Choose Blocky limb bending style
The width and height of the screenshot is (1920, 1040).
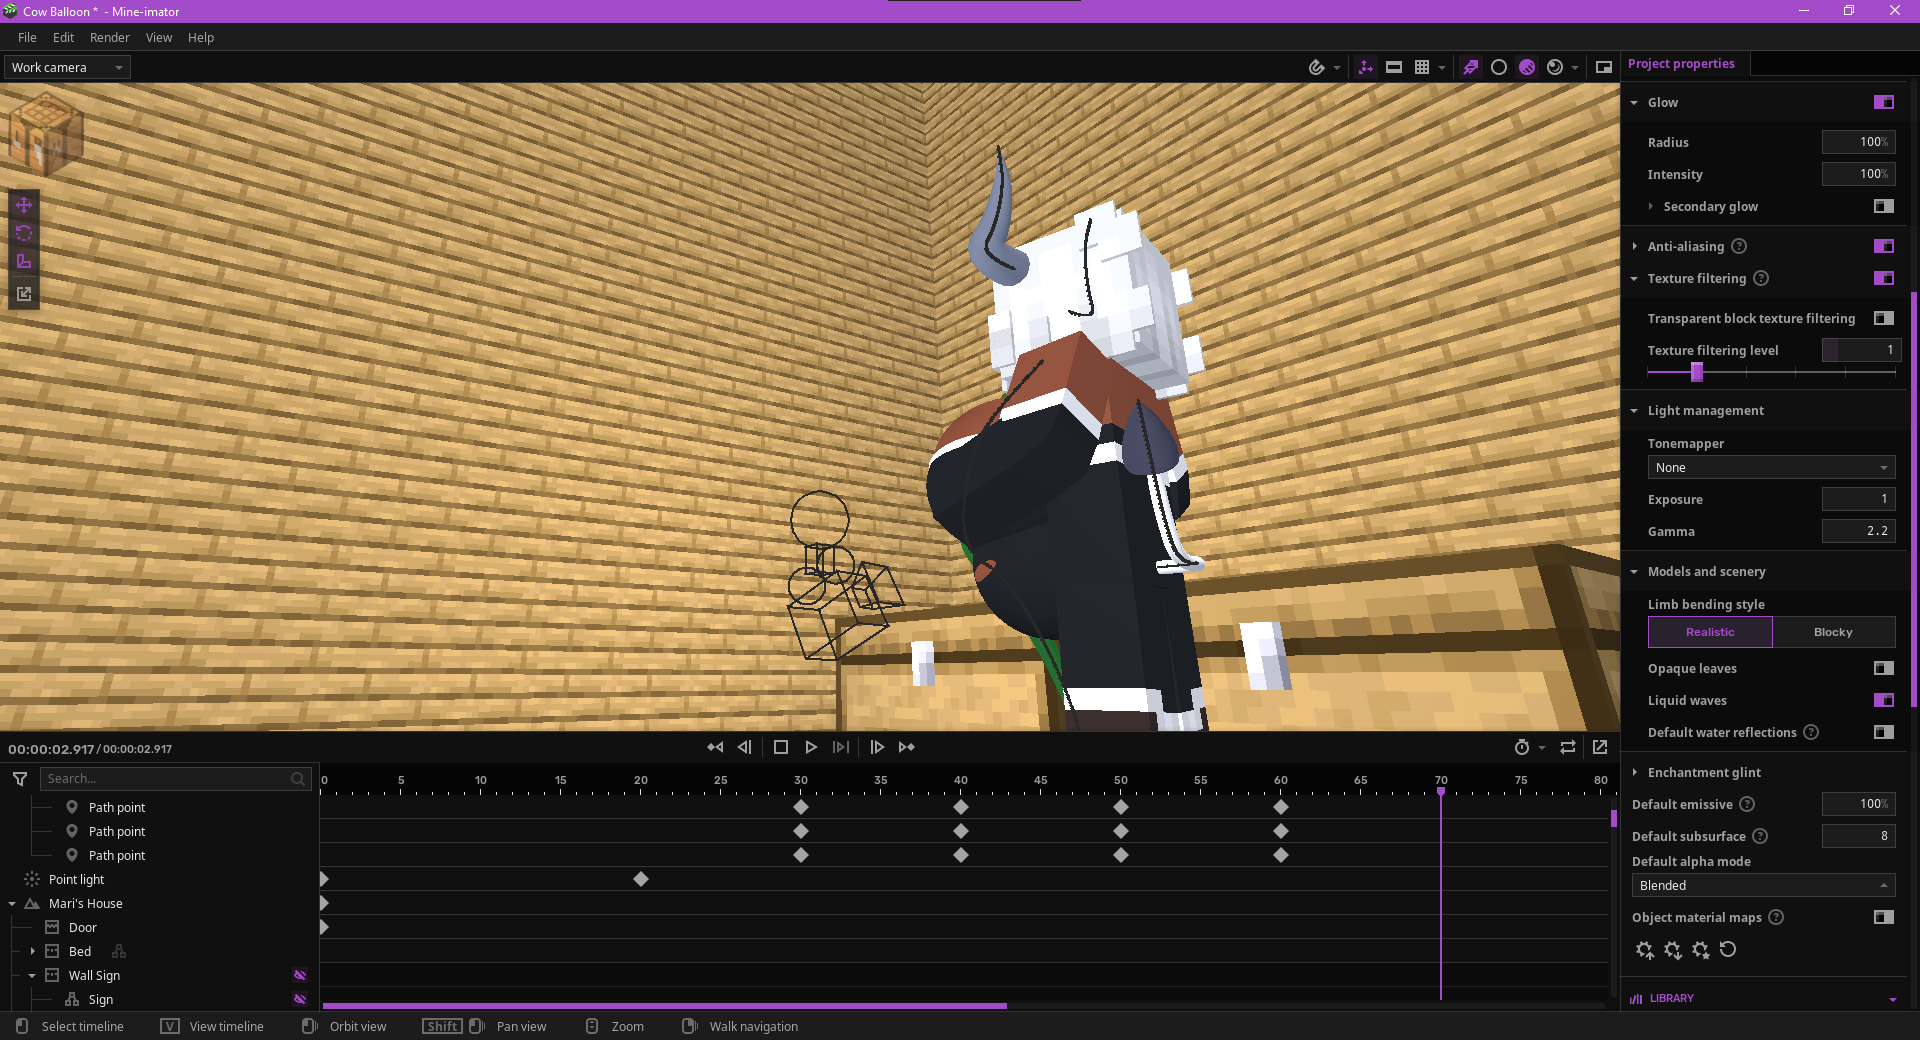1833,632
